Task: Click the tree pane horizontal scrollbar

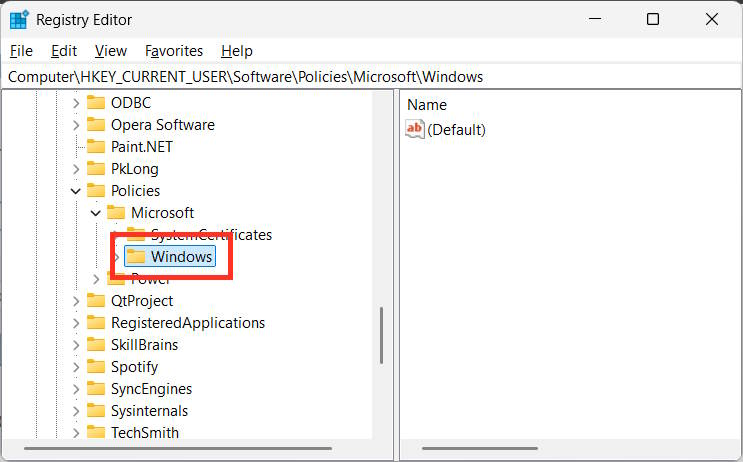Action: pos(178,448)
